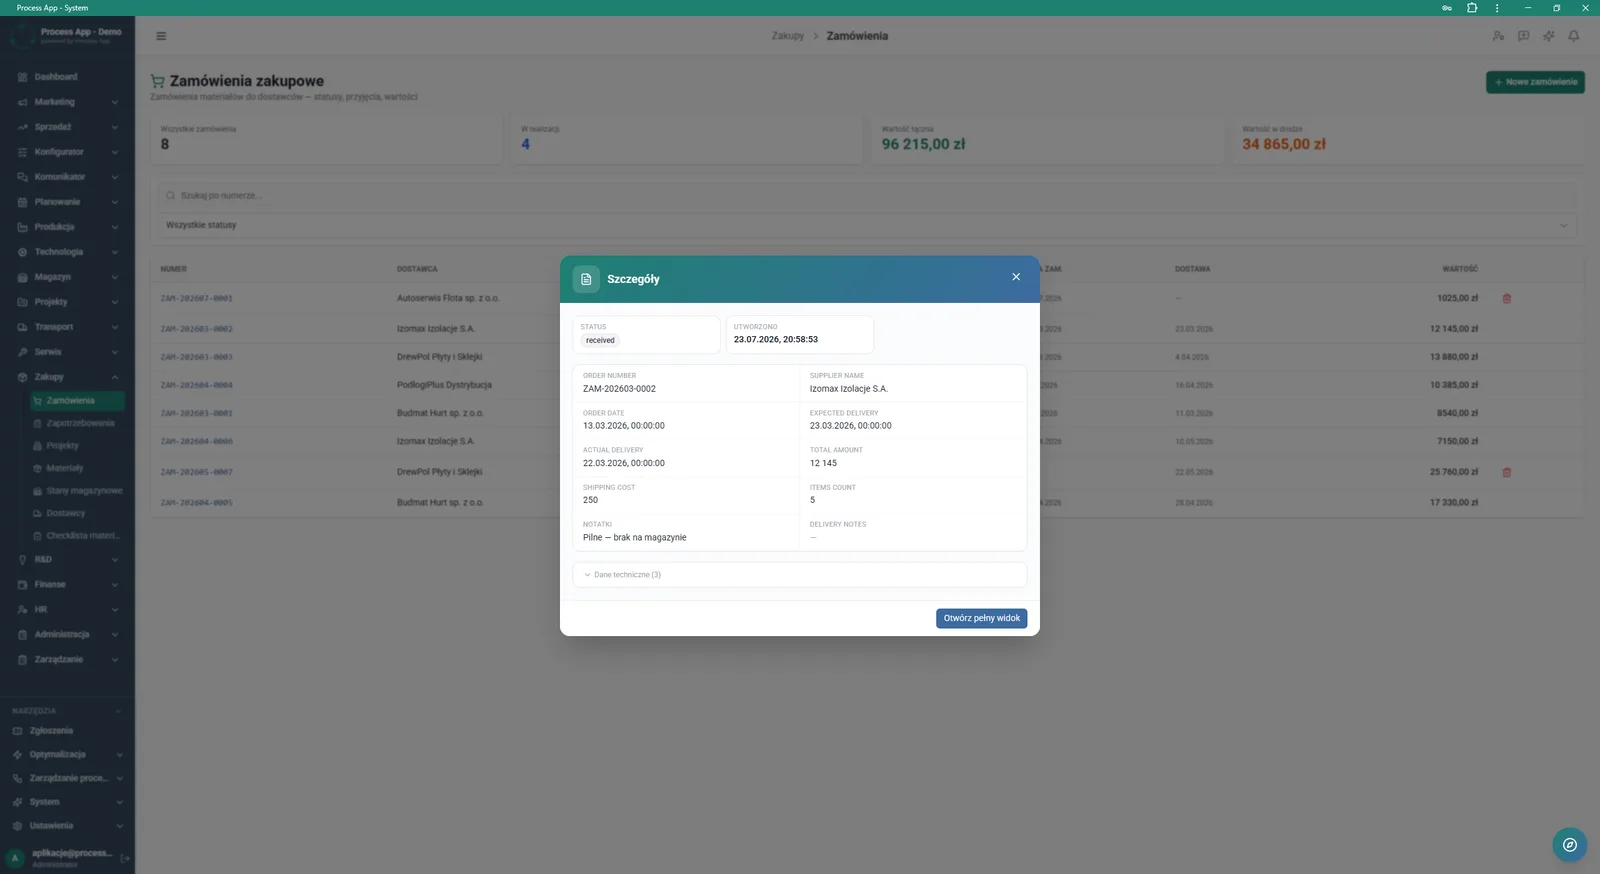Collapse the Zakupy sidebar section
Screen dimensions: 1600x874
(67, 377)
